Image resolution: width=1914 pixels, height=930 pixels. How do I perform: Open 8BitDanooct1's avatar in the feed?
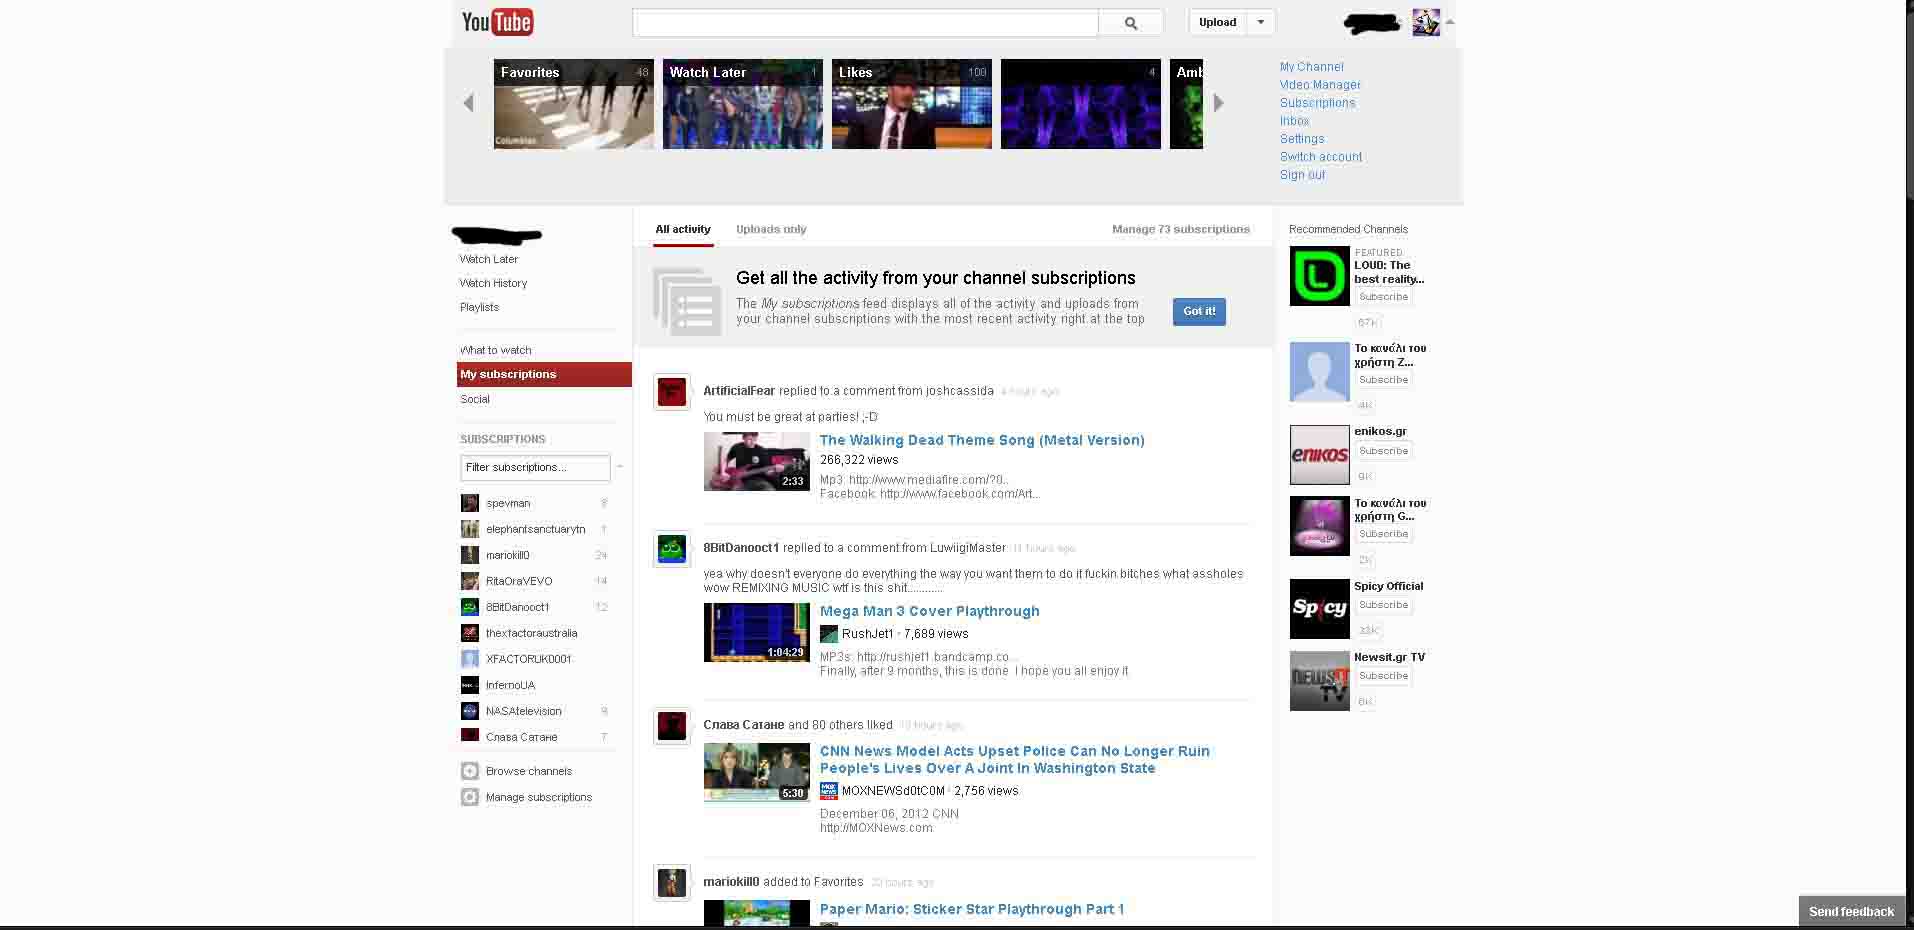pyautogui.click(x=672, y=549)
